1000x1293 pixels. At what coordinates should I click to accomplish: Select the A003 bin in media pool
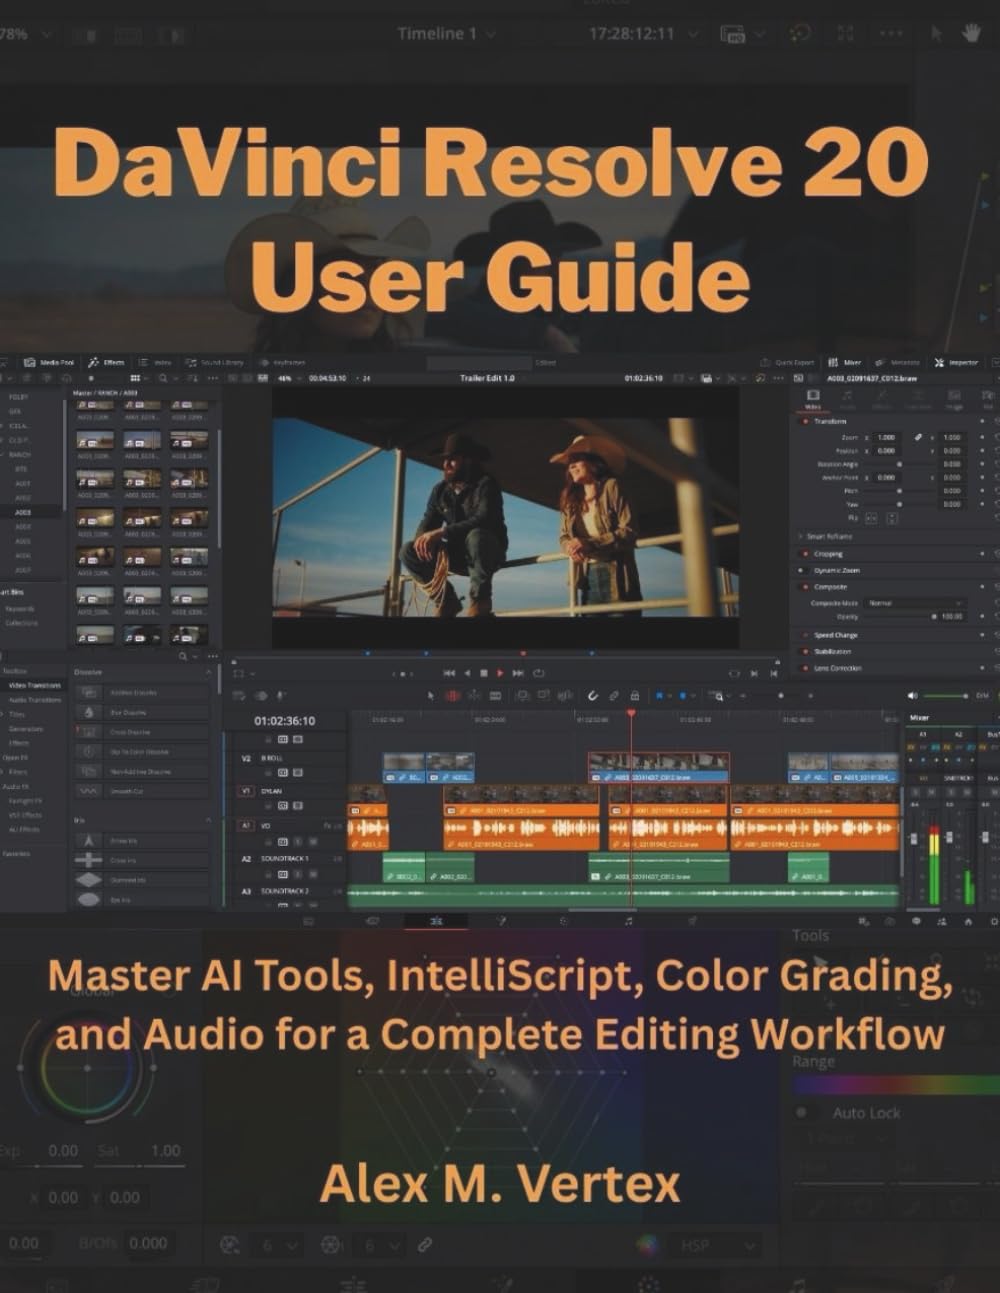click(x=22, y=512)
